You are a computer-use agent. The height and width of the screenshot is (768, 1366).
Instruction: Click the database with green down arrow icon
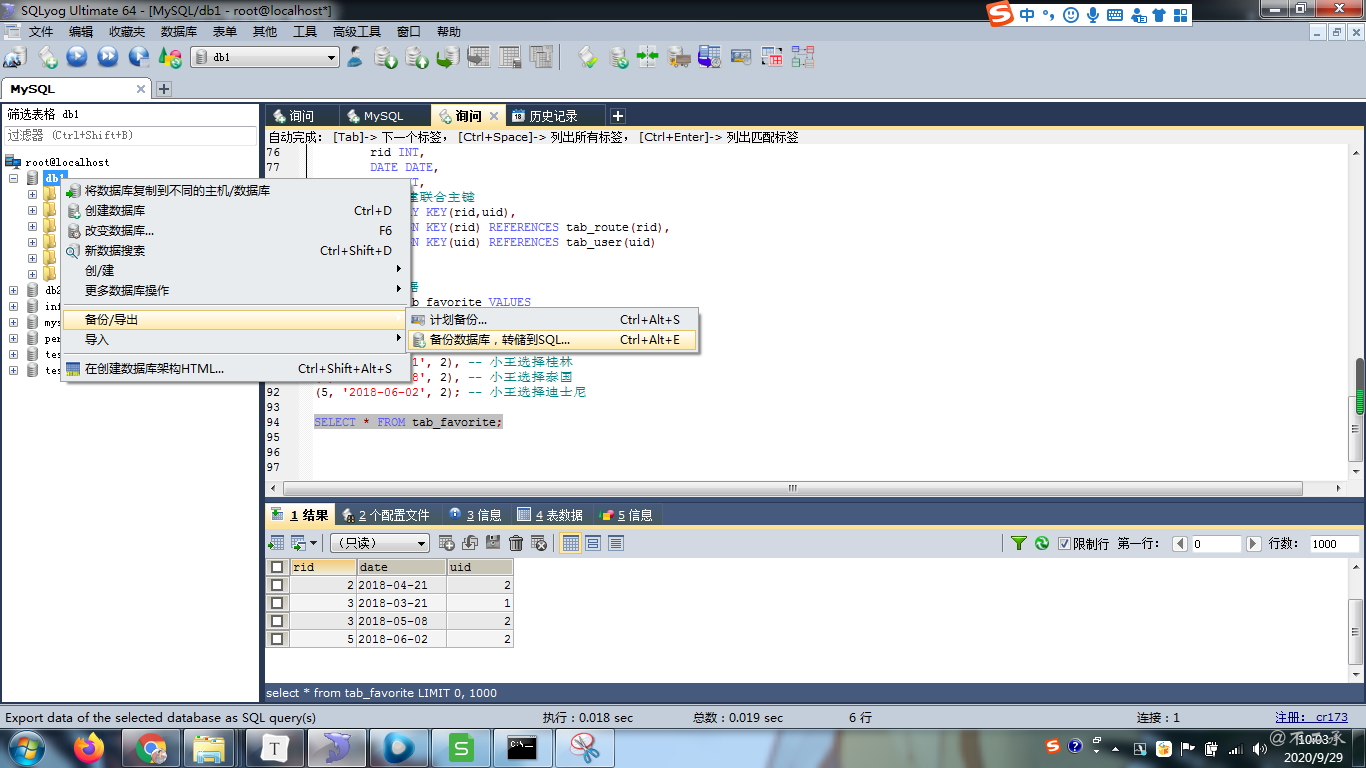click(x=386, y=58)
